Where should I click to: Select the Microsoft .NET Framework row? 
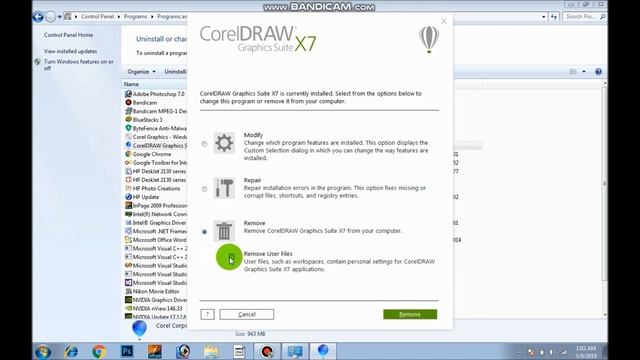point(156,231)
